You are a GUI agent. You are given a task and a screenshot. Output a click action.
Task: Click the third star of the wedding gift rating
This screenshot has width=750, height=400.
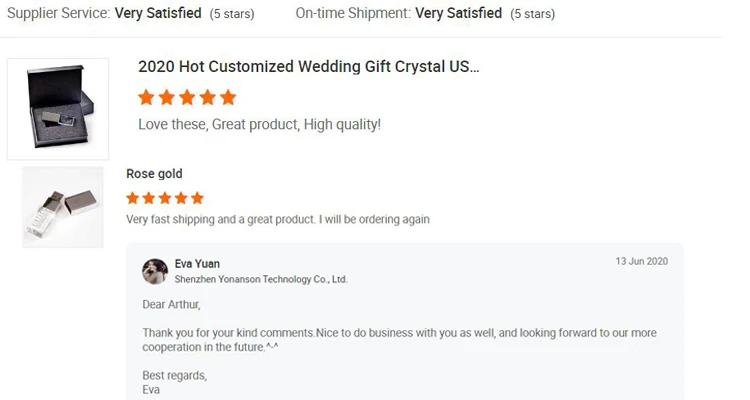click(x=187, y=97)
